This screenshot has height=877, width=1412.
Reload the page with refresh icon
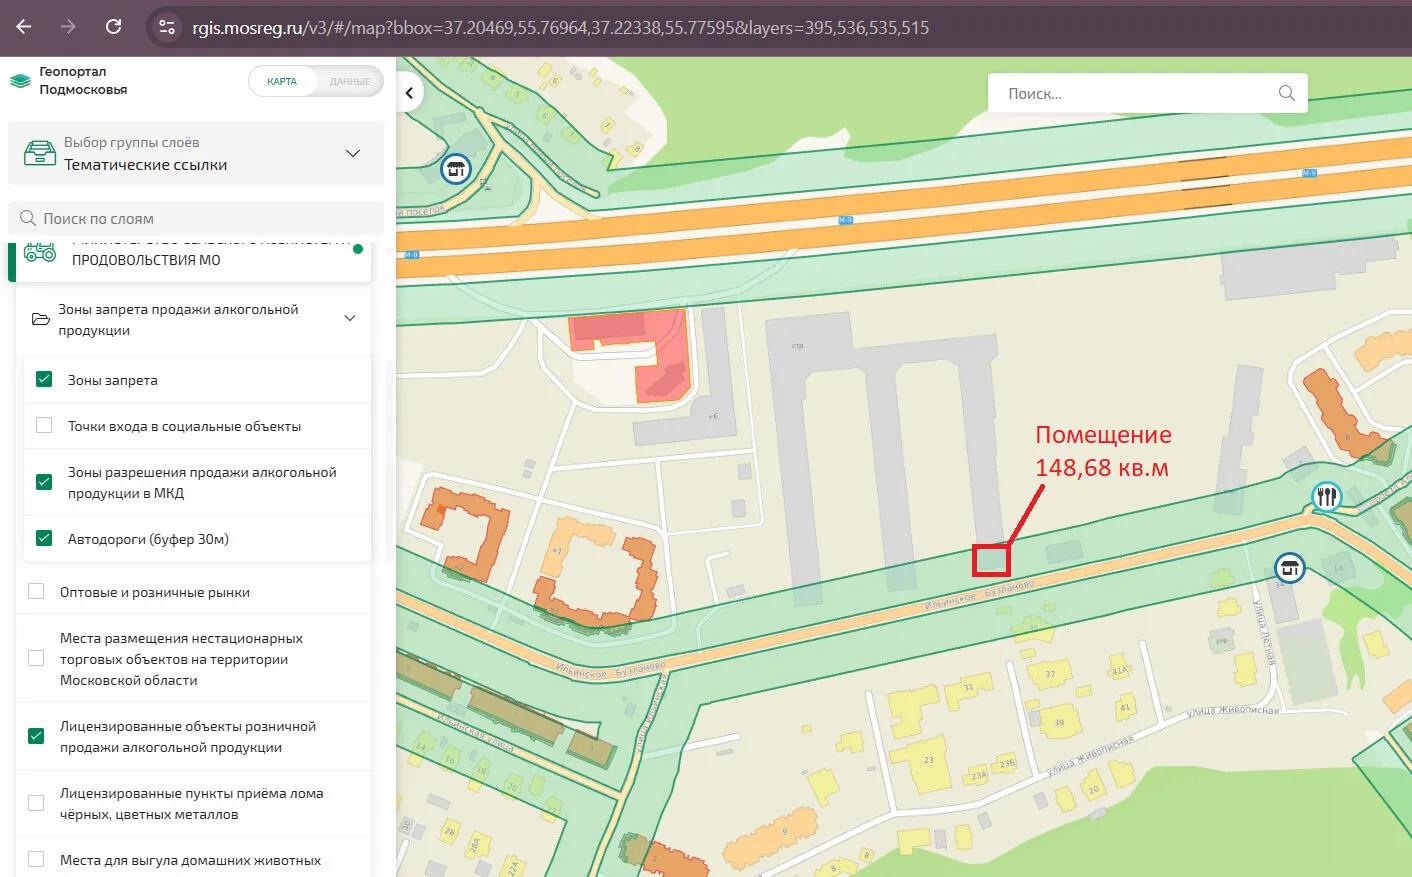pos(113,27)
